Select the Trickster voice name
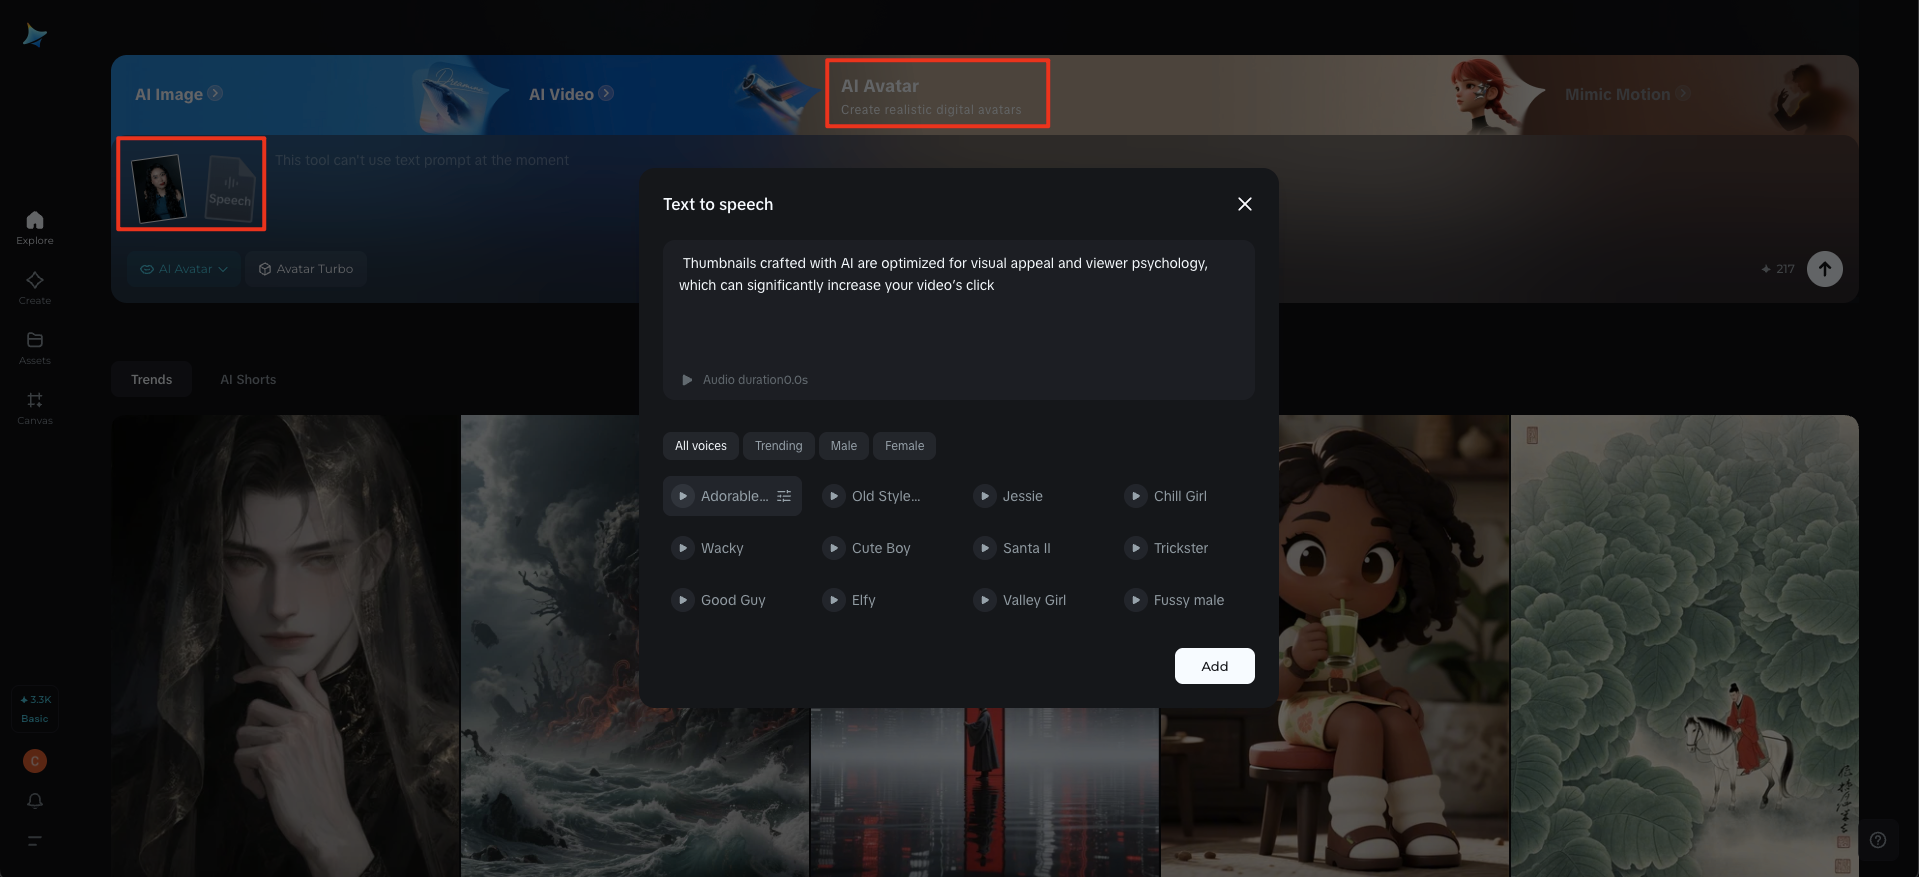The height and width of the screenshot is (877, 1919). coord(1181,548)
